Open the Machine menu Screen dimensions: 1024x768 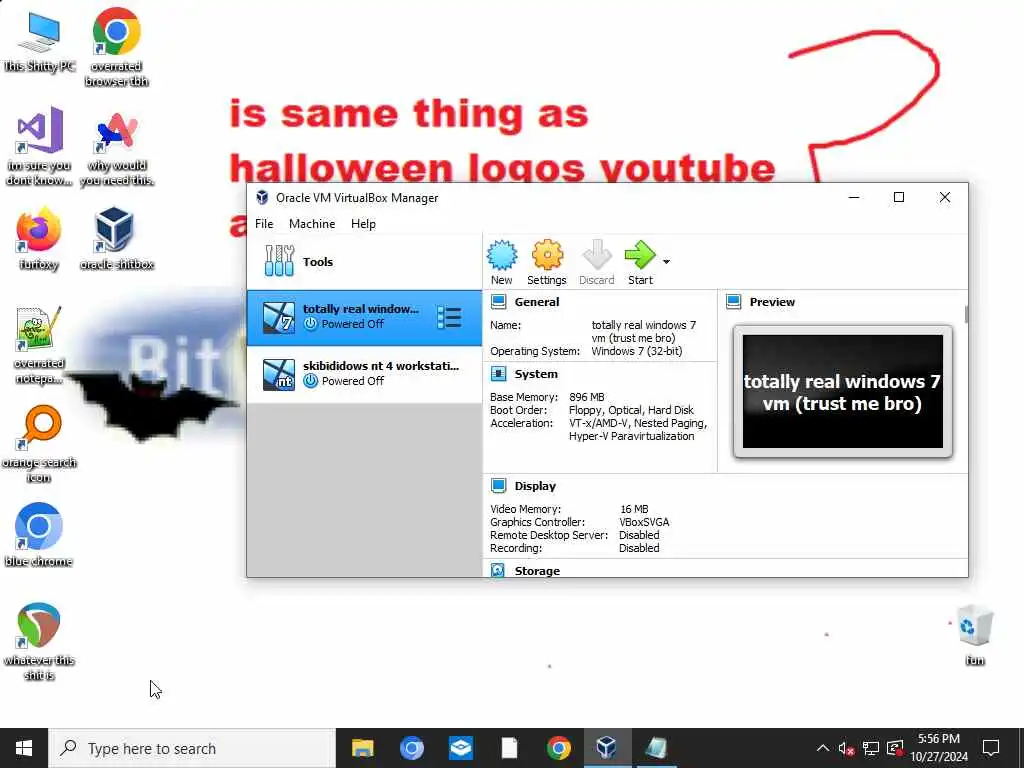[x=312, y=224]
